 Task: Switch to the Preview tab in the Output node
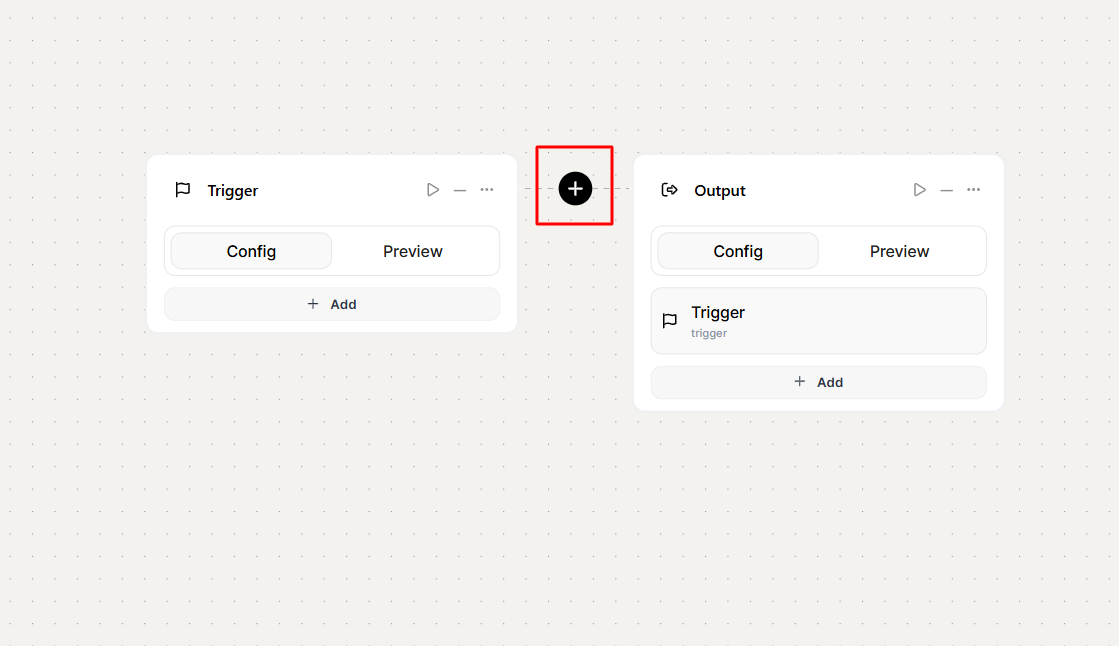[900, 251]
